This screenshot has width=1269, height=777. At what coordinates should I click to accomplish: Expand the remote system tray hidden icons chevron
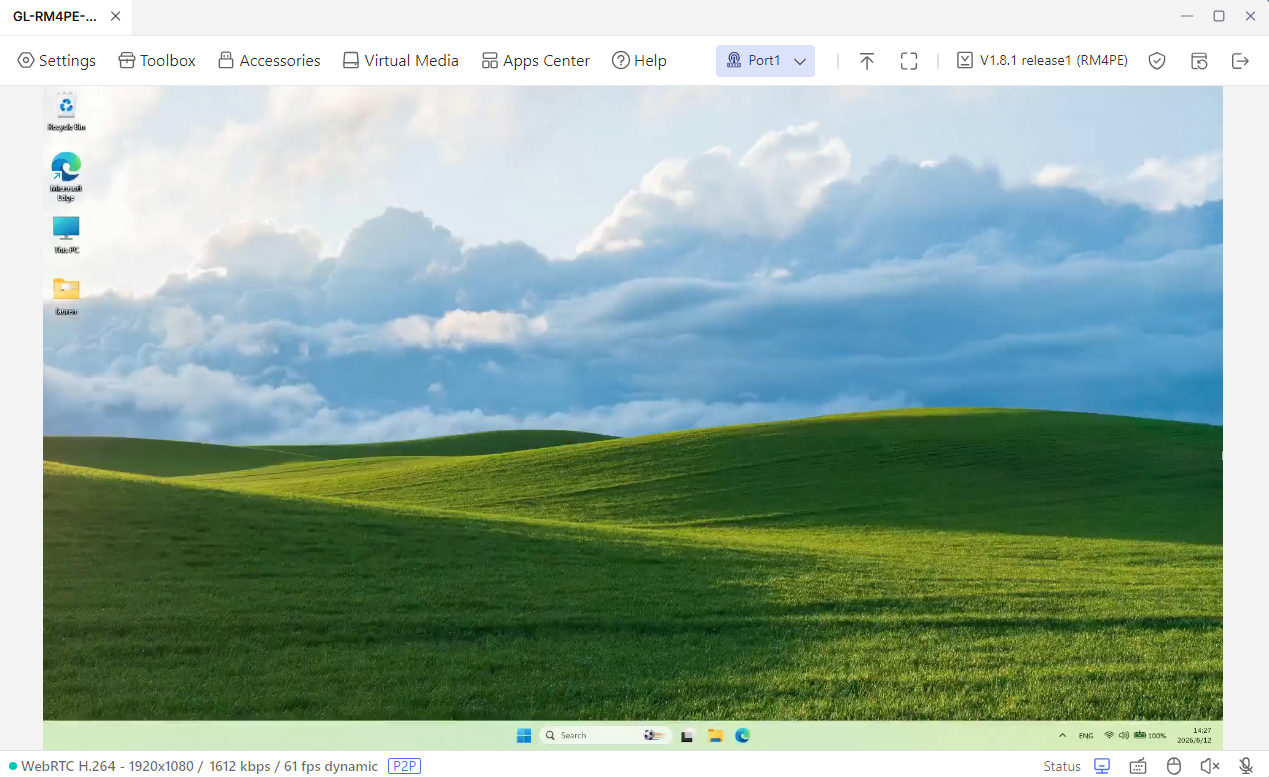tap(1062, 735)
